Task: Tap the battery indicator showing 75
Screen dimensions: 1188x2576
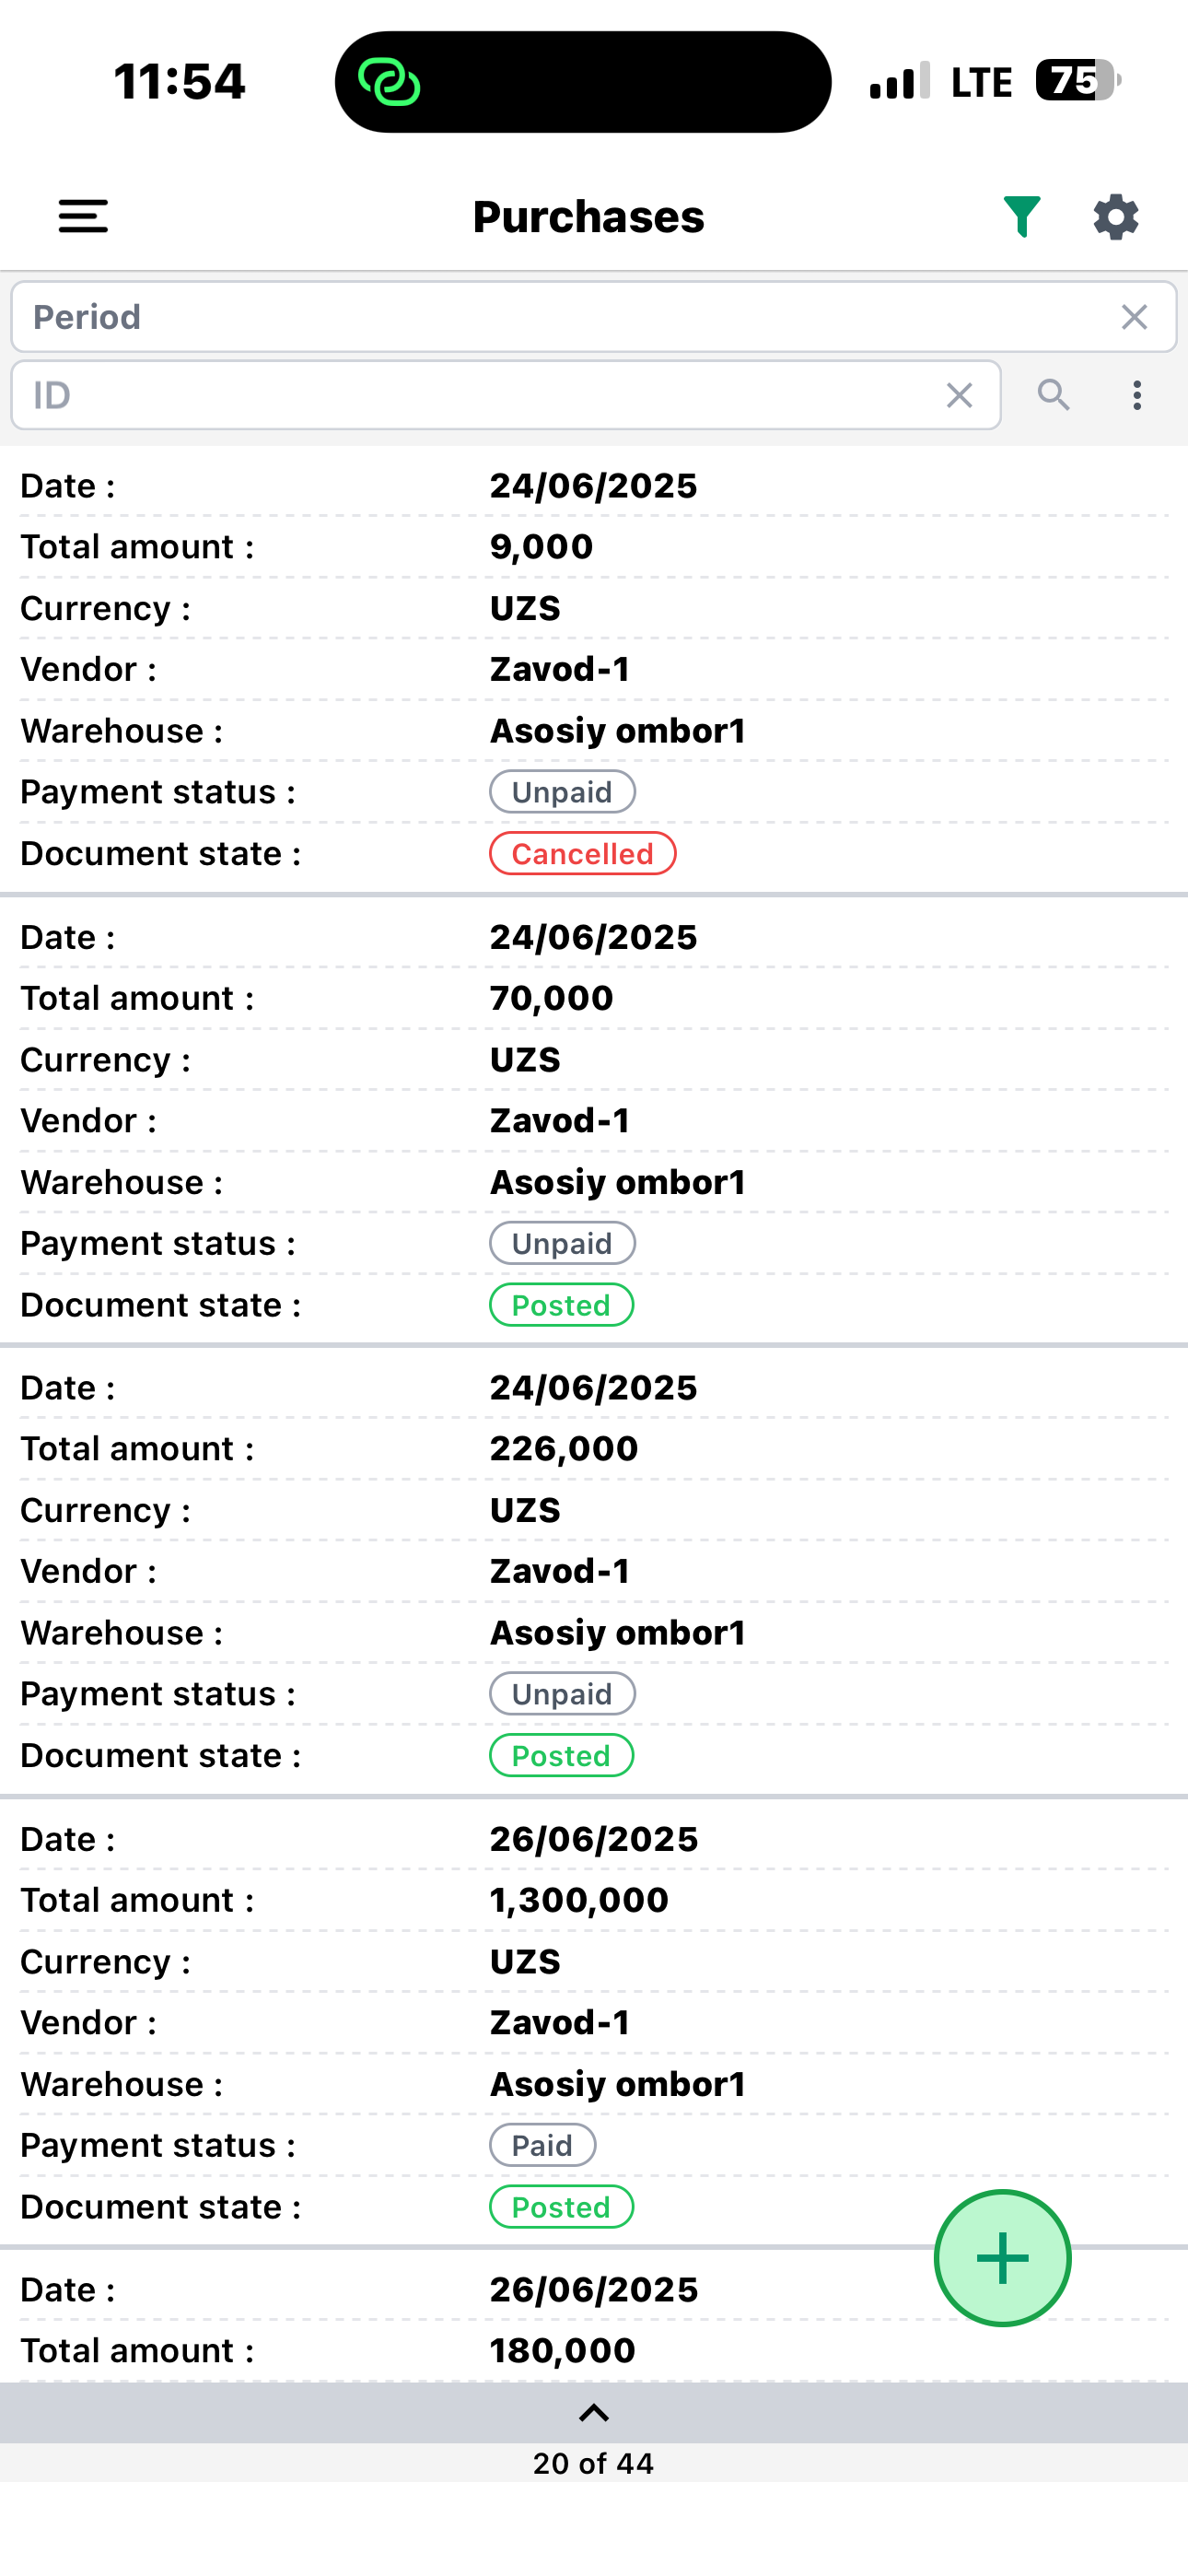Action: point(1078,80)
